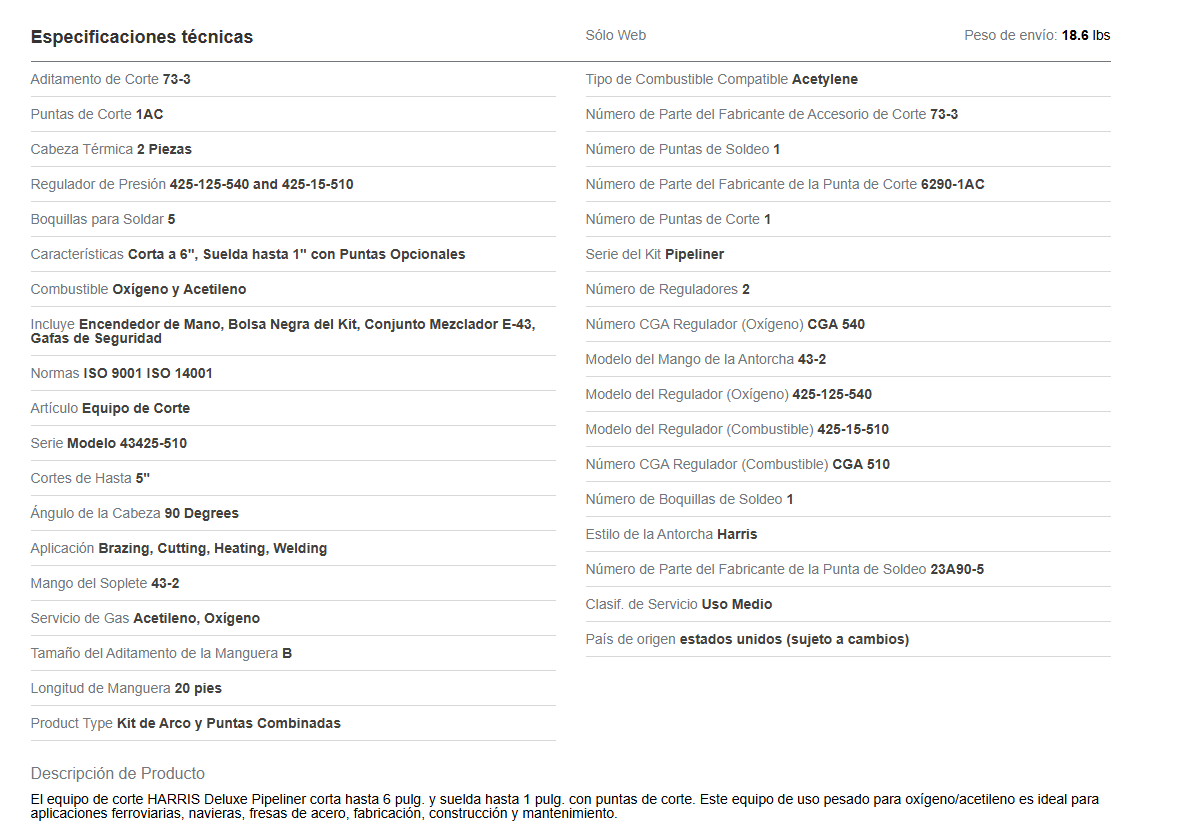Click the Serie del Kit Pipeliner row
Viewport: 1182px width, 832px height.
click(654, 254)
